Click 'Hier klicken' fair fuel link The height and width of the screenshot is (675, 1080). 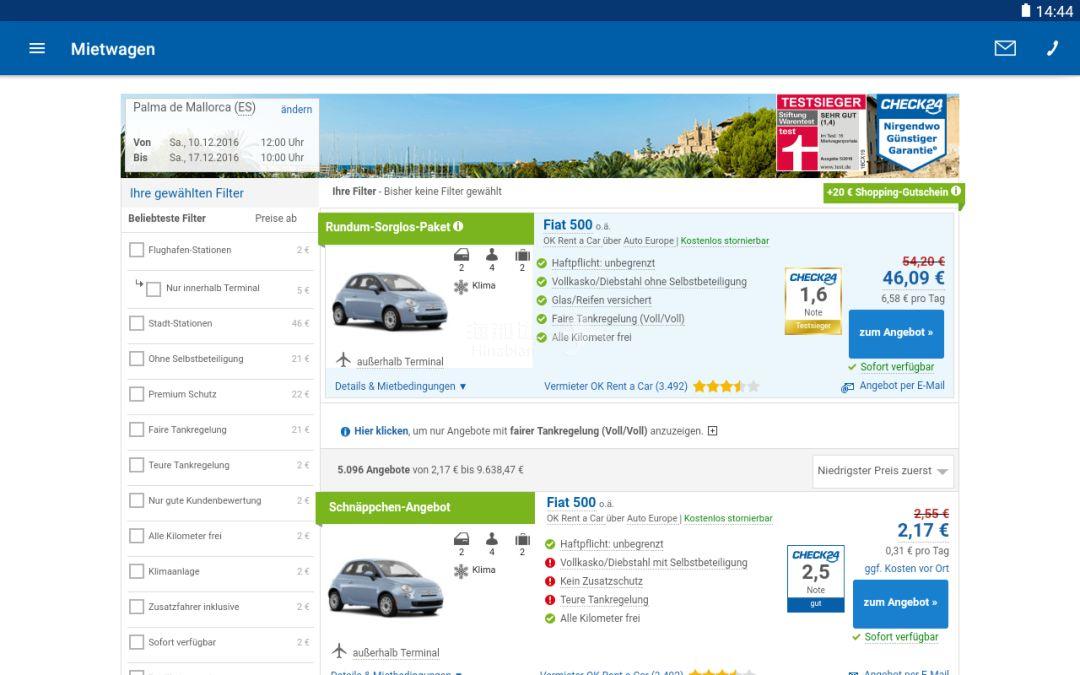pos(381,431)
